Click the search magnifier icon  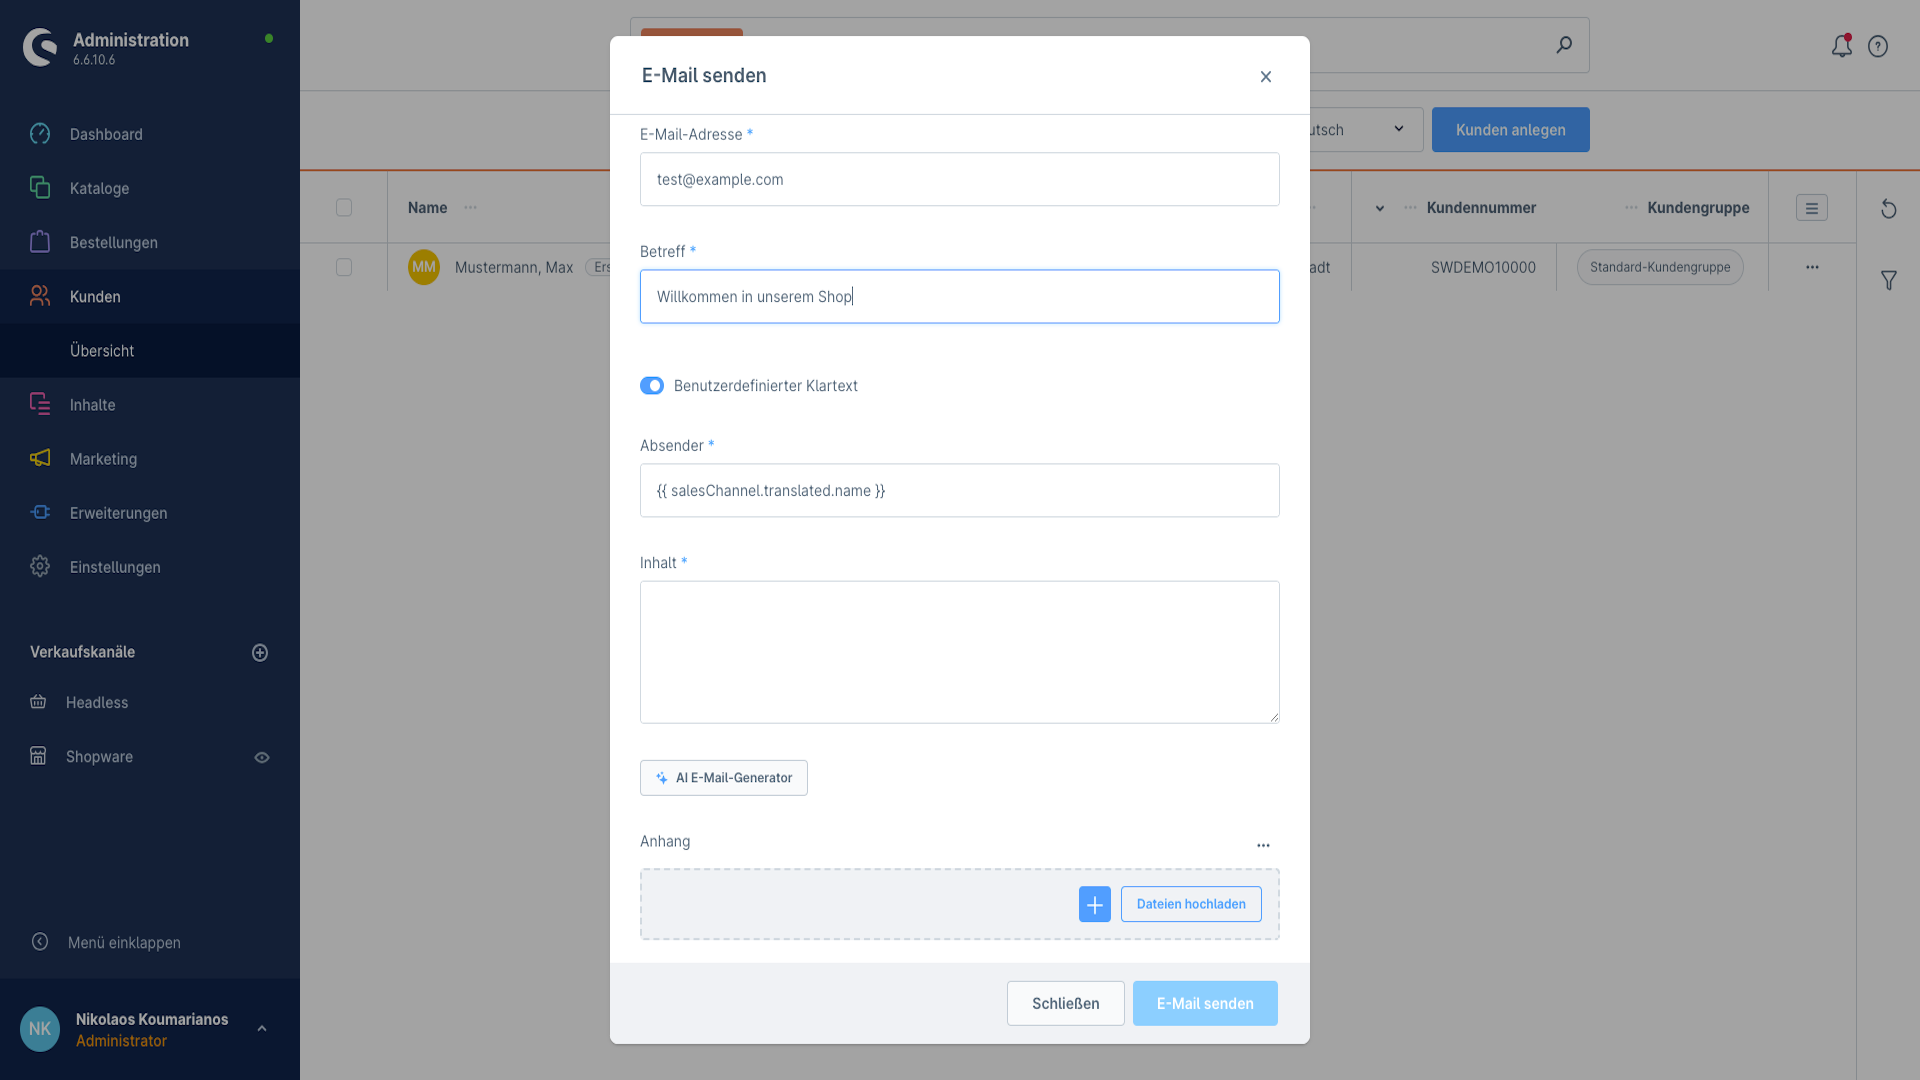click(1564, 45)
